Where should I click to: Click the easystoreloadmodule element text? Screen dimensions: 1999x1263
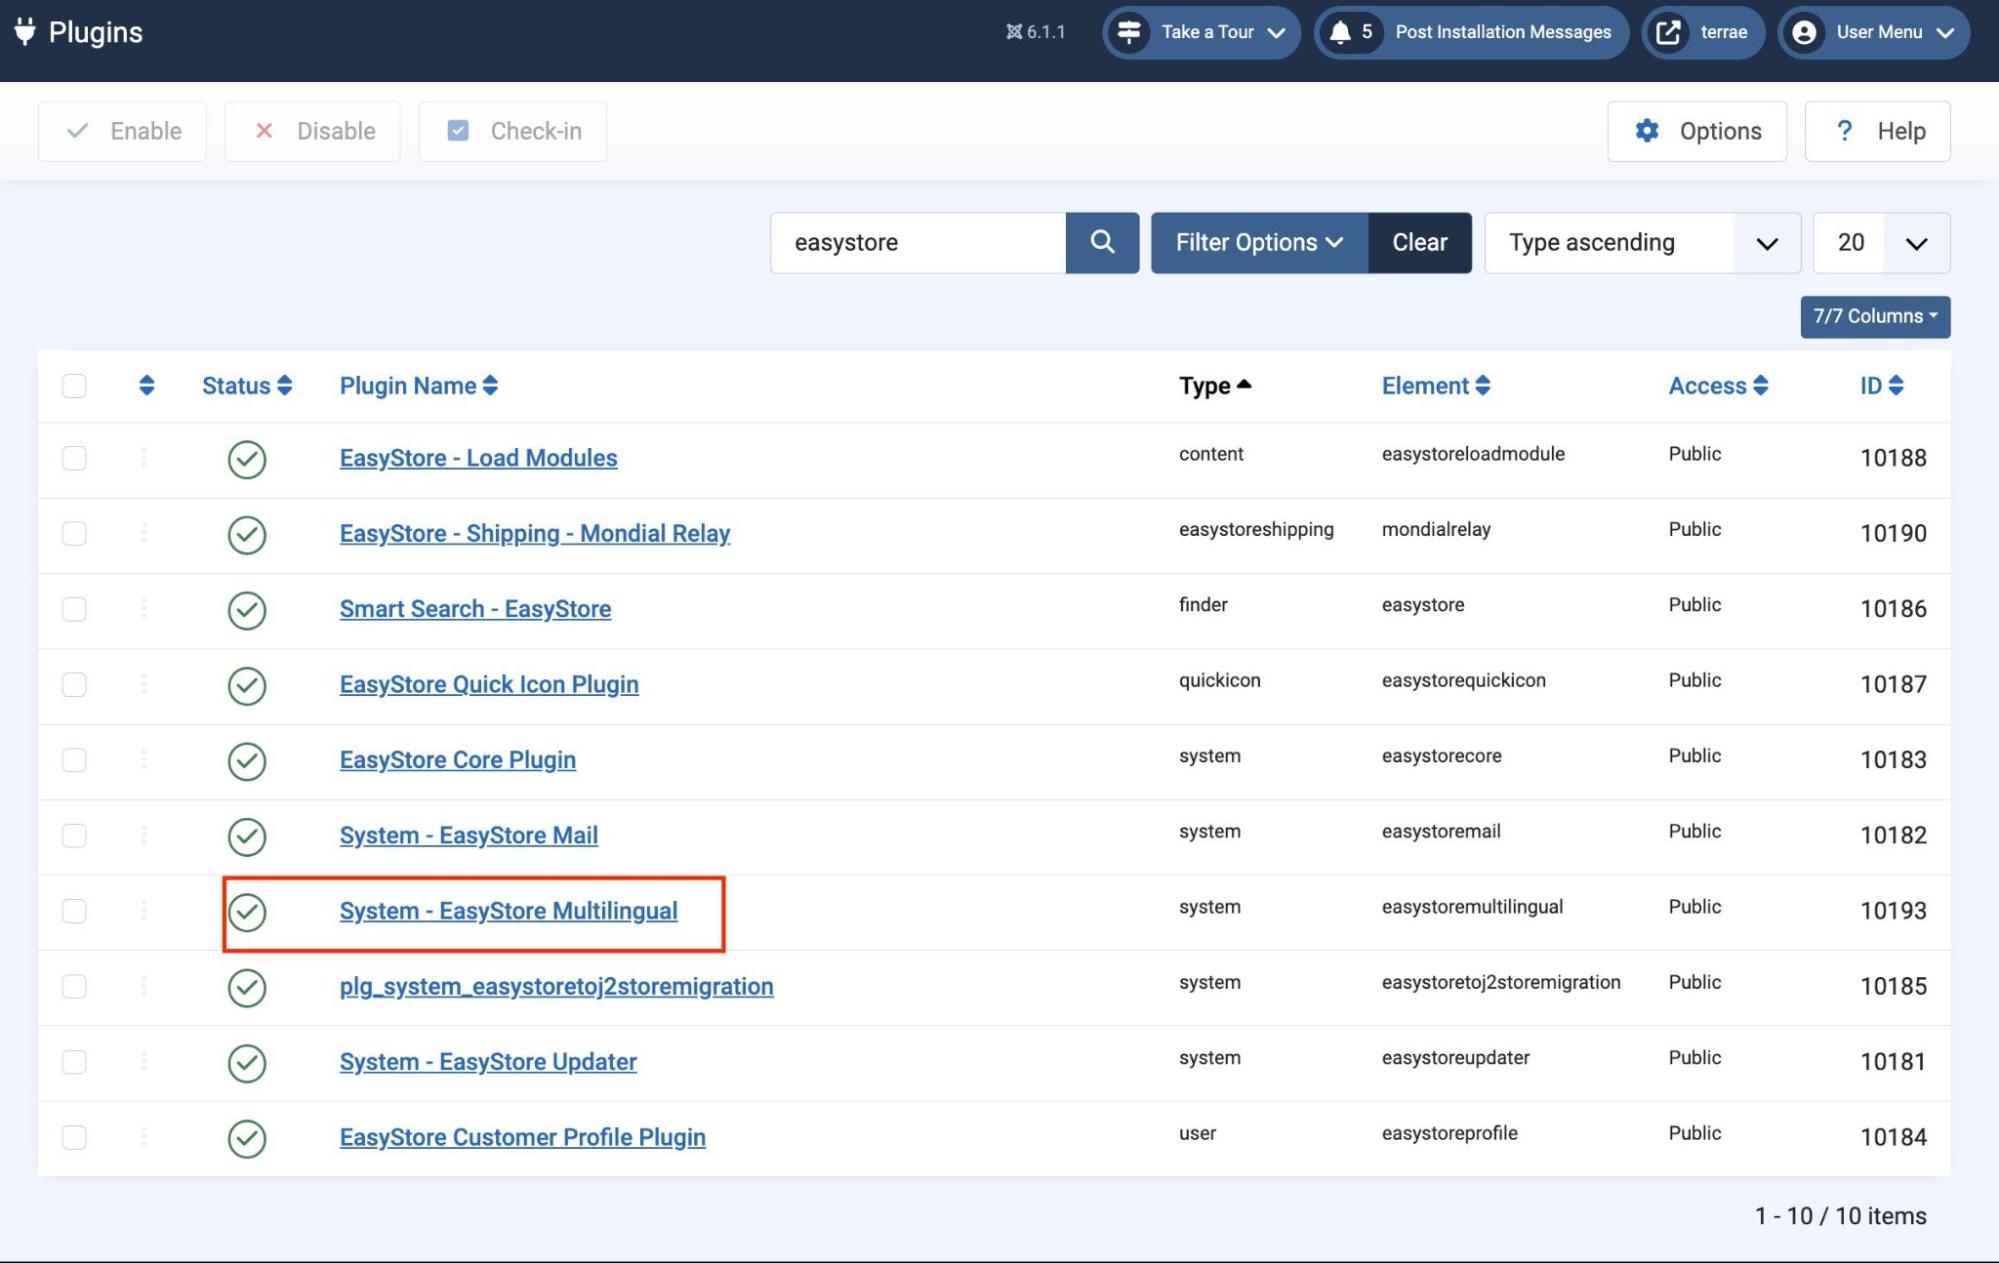point(1473,454)
